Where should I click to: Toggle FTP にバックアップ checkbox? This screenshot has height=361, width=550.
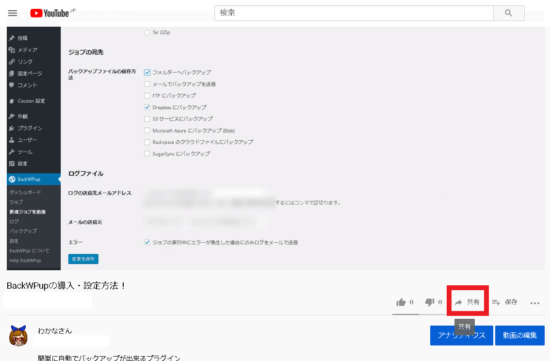(147, 95)
